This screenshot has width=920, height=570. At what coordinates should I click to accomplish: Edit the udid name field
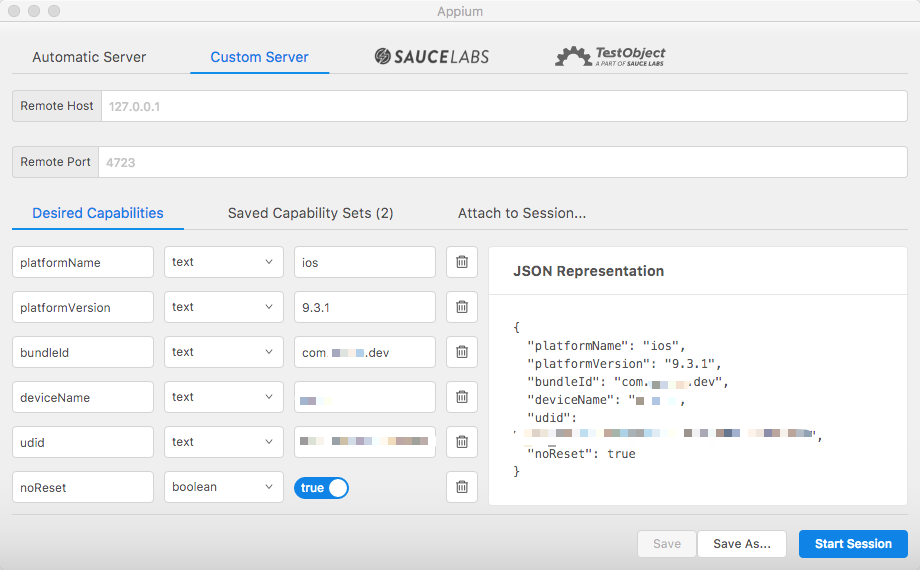pos(83,441)
